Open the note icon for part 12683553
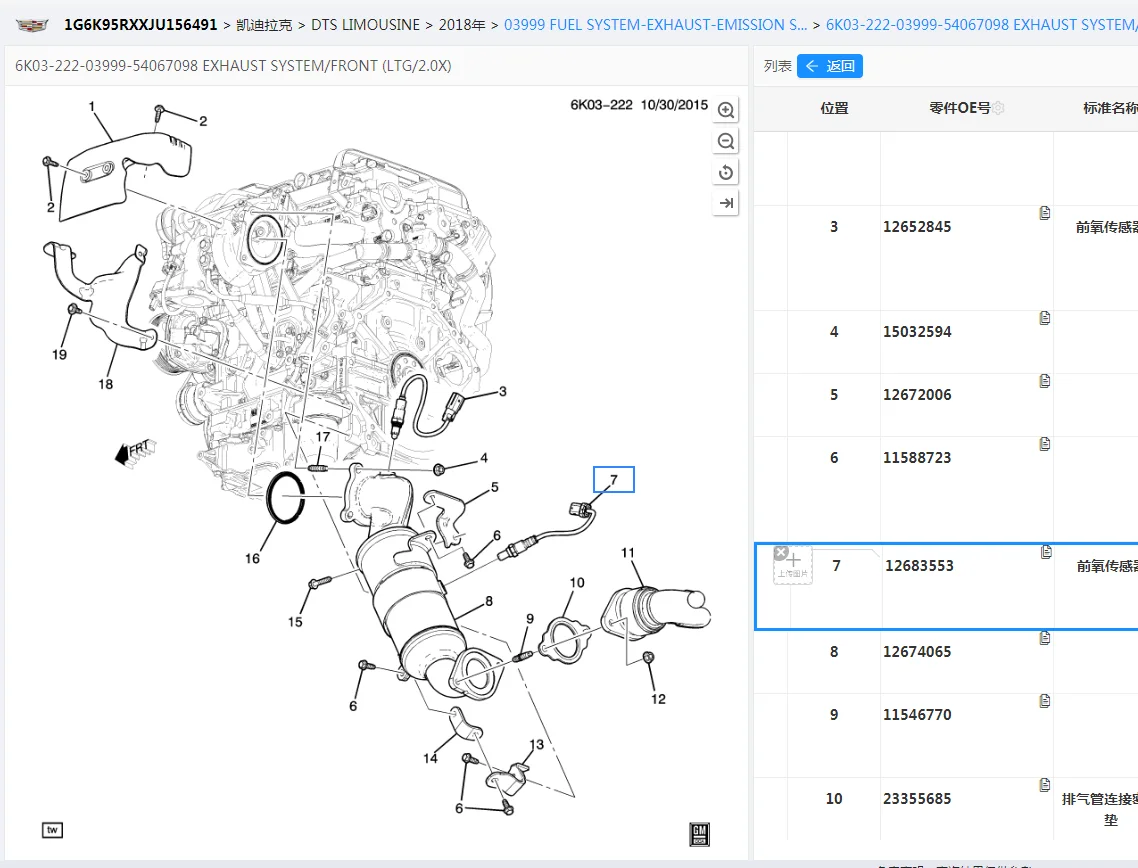 click(1046, 552)
